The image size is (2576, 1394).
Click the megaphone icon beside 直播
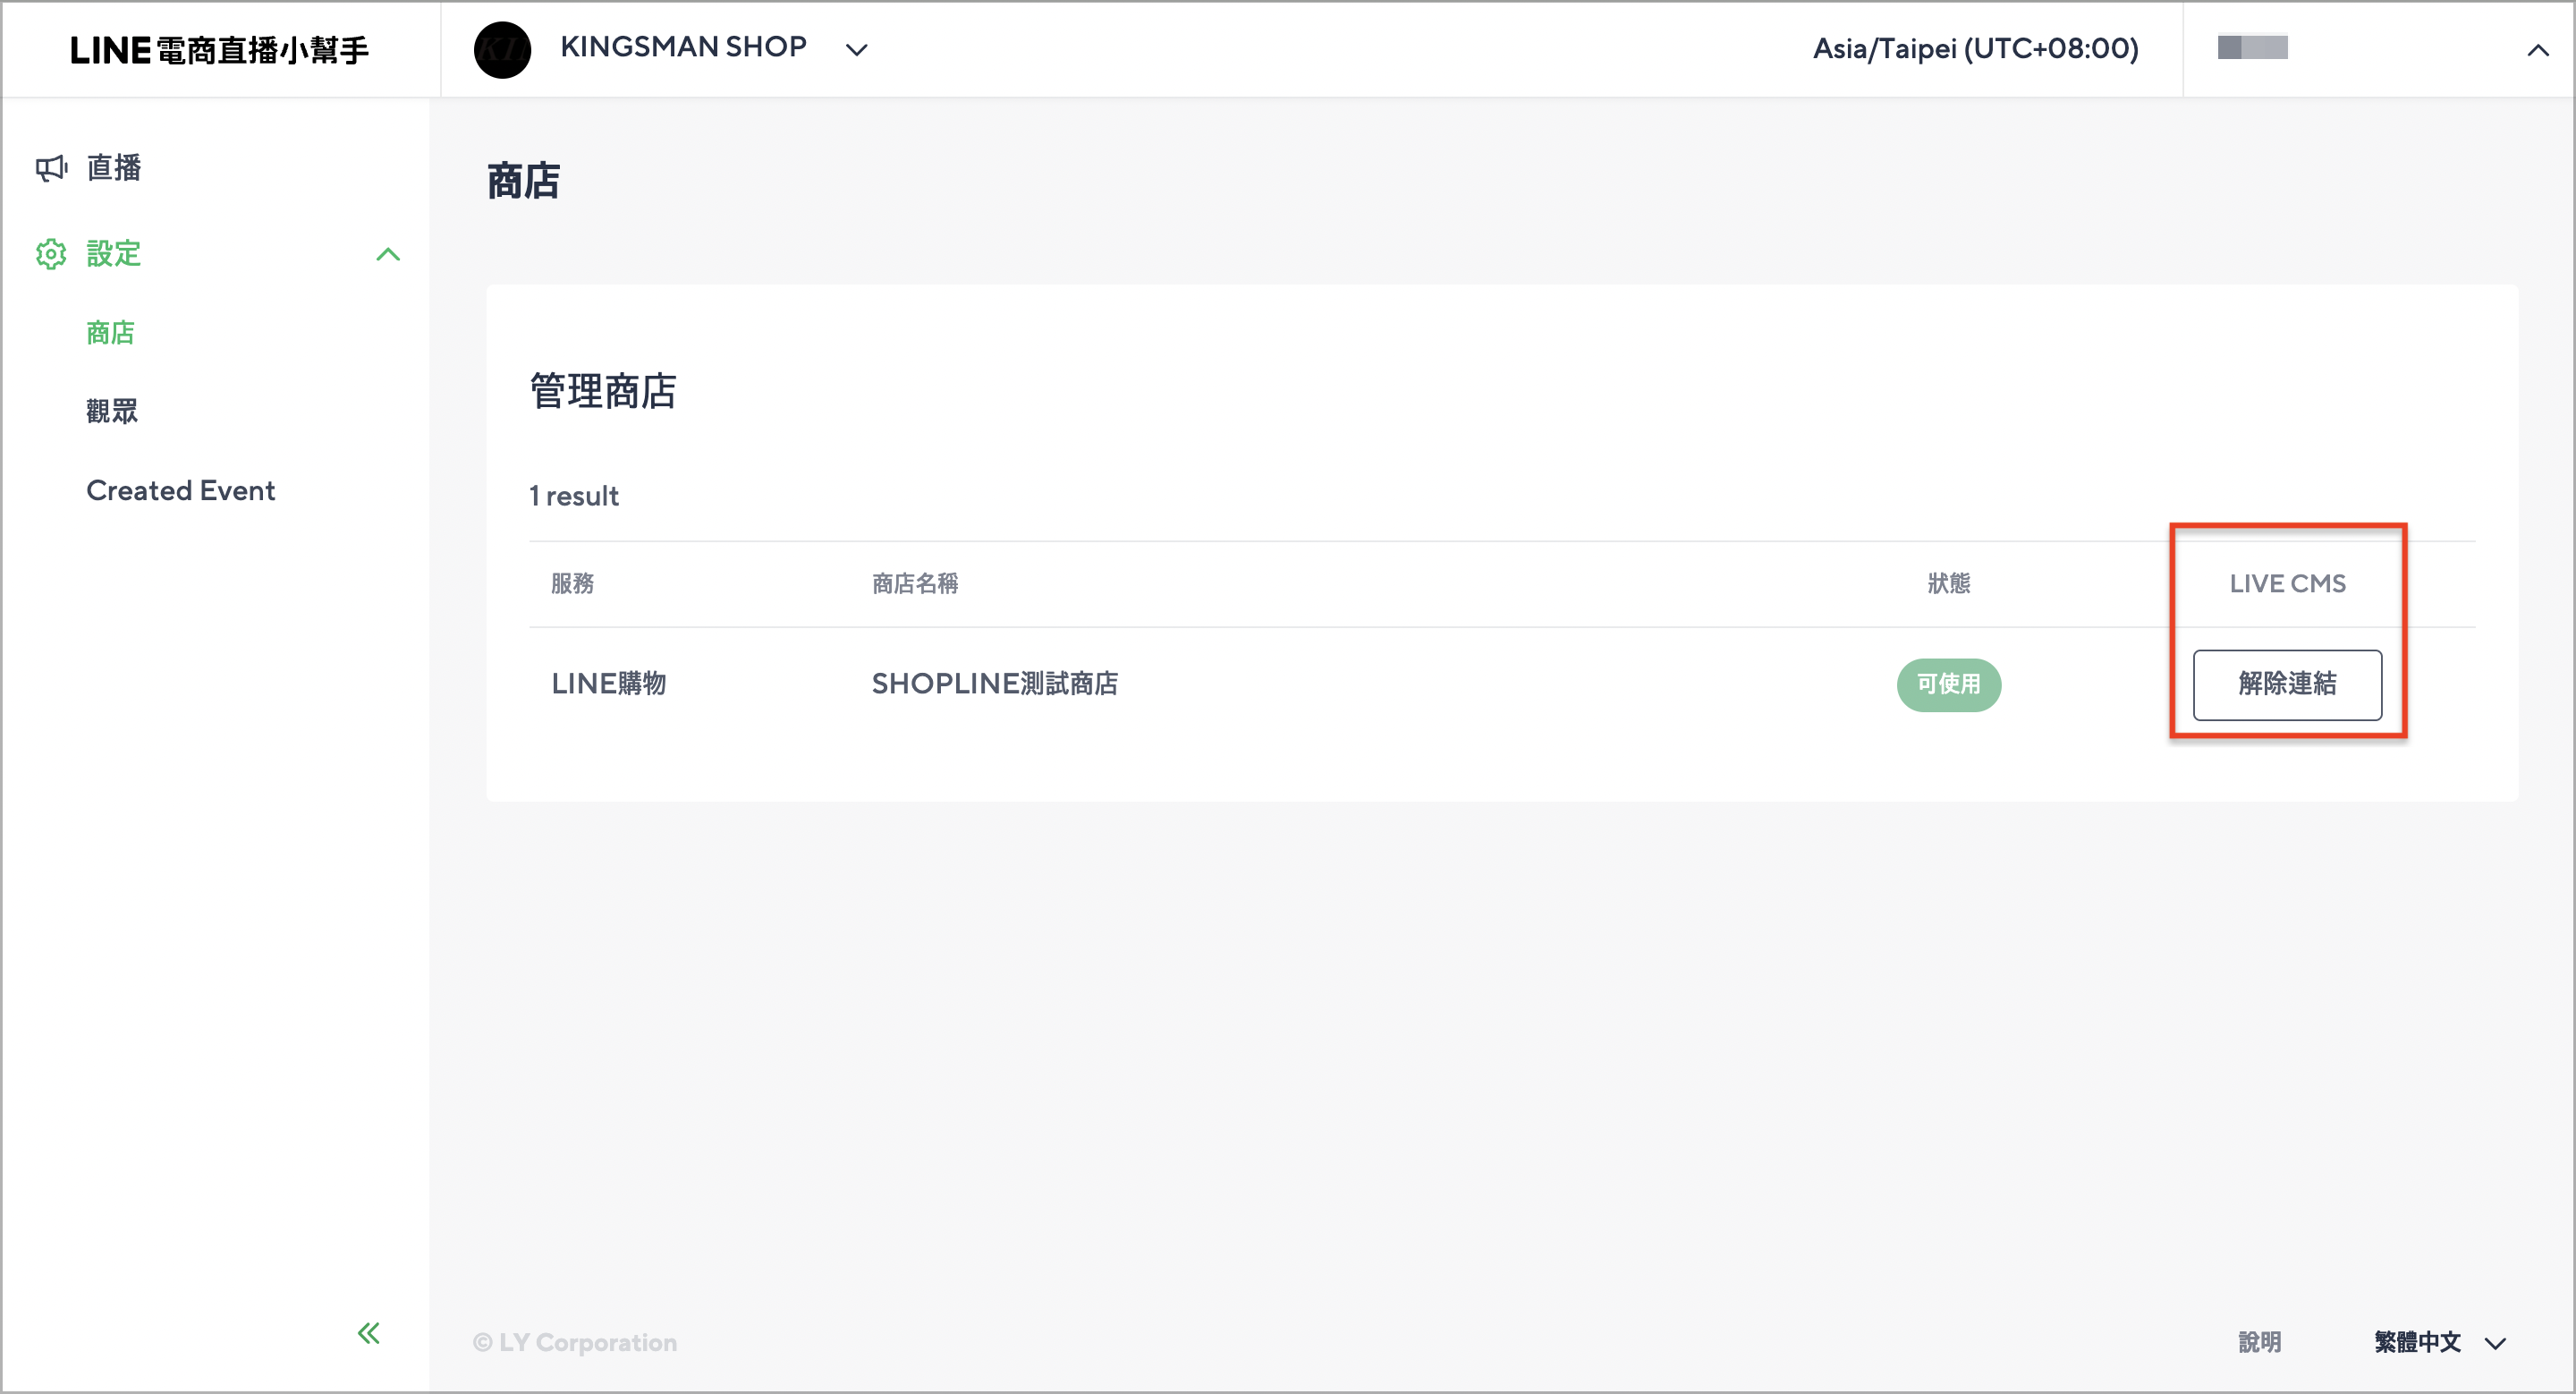pyautogui.click(x=52, y=168)
